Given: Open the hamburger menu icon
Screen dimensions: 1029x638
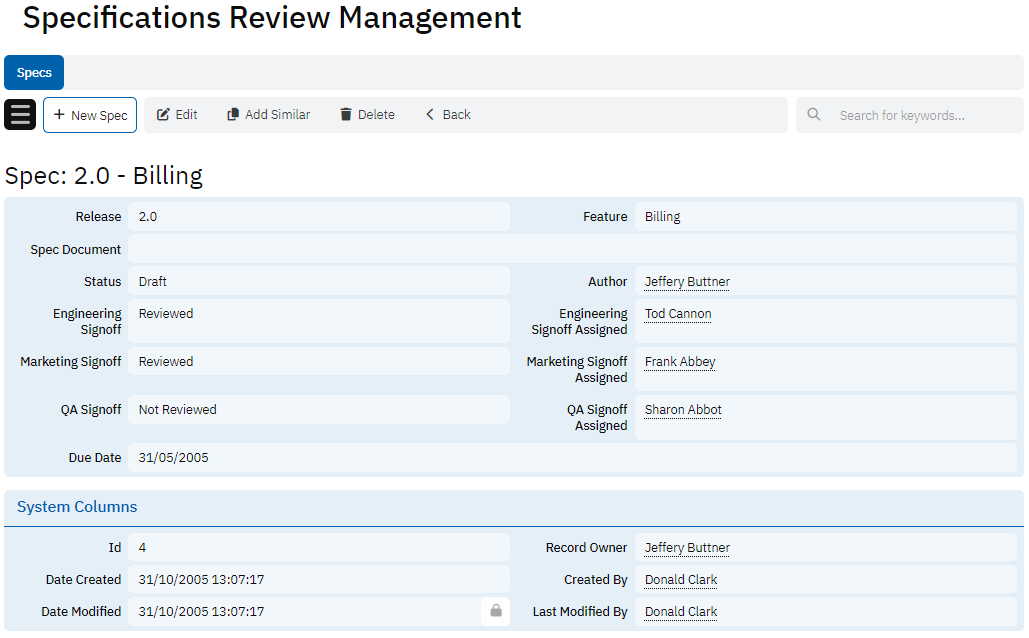Looking at the screenshot, I should click(20, 115).
